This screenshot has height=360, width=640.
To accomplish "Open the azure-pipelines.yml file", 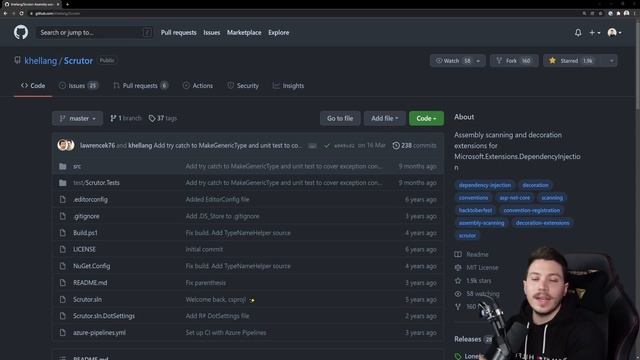I will pyautogui.click(x=99, y=333).
